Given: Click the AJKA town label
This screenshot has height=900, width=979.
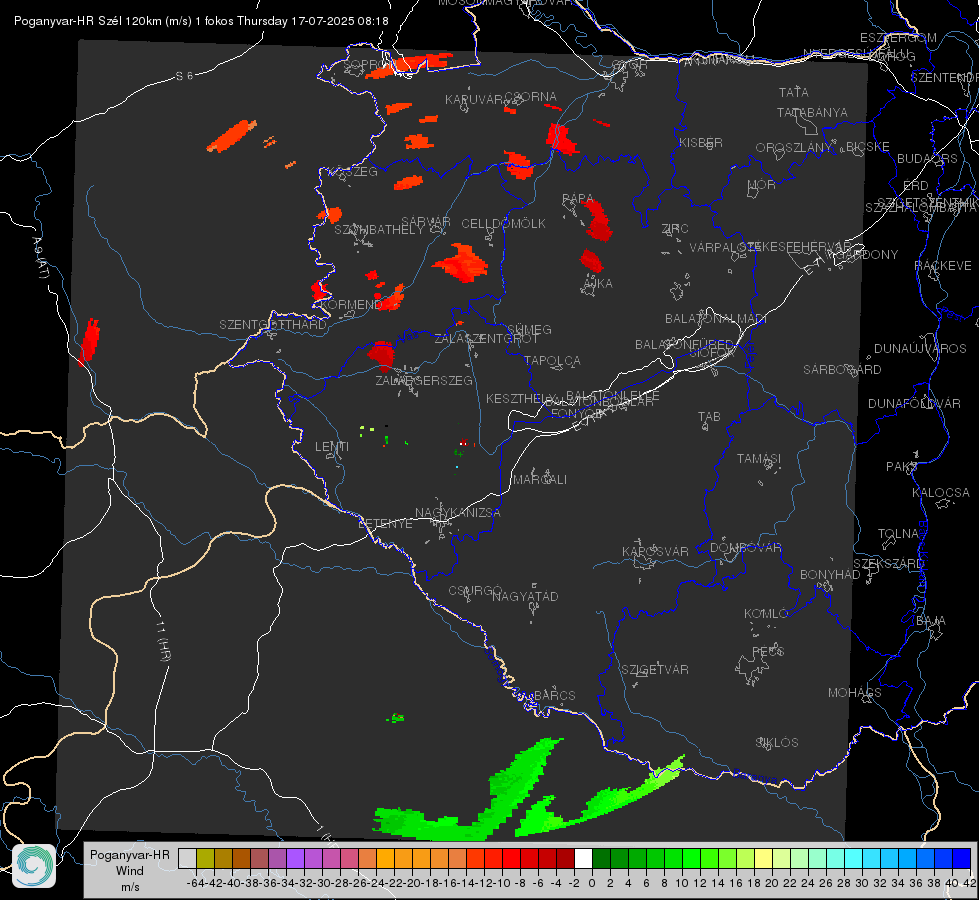Looking at the screenshot, I should [x=598, y=283].
